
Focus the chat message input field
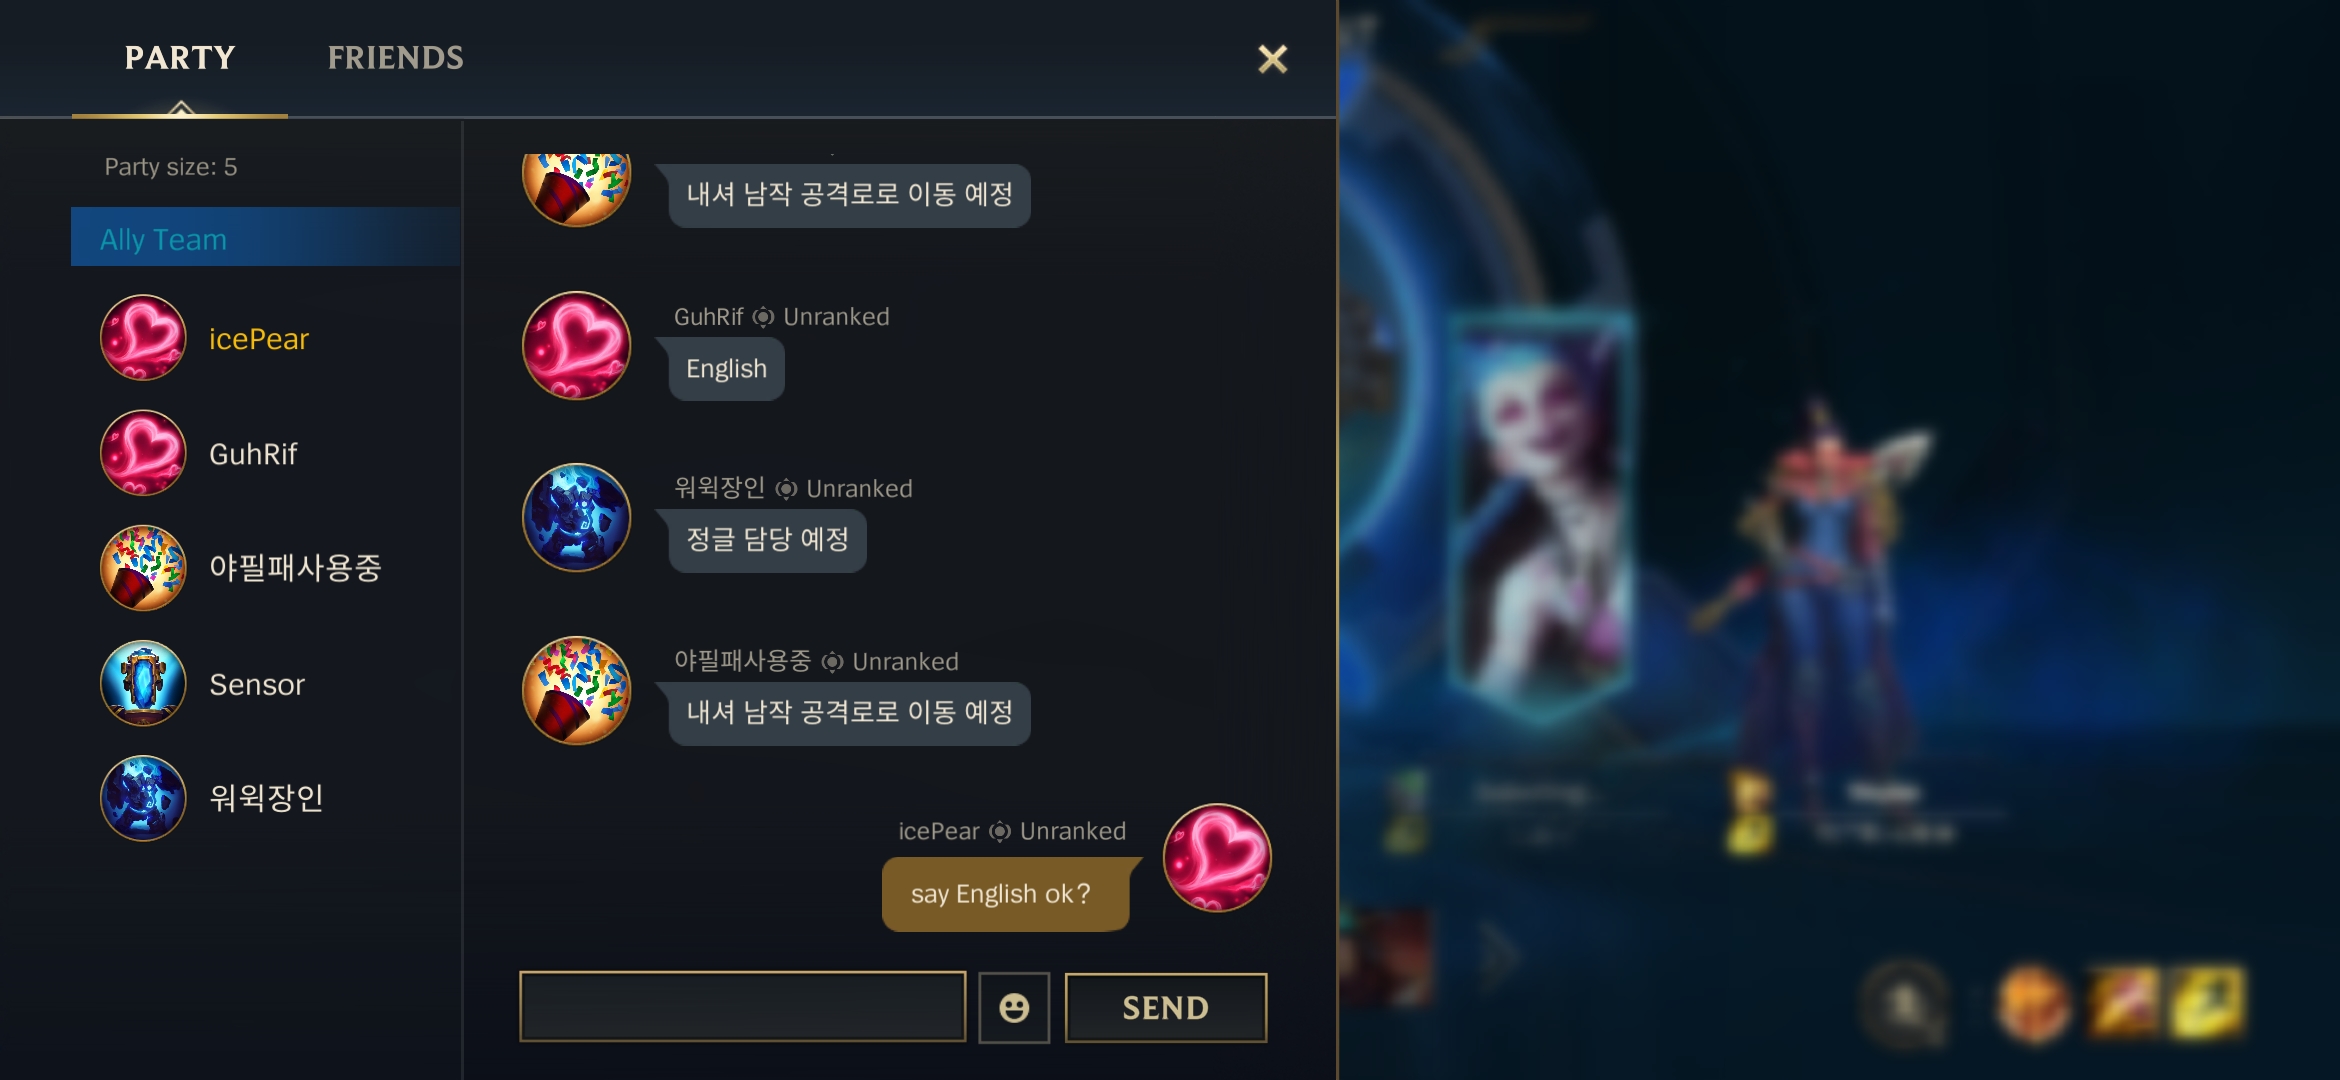(743, 1006)
